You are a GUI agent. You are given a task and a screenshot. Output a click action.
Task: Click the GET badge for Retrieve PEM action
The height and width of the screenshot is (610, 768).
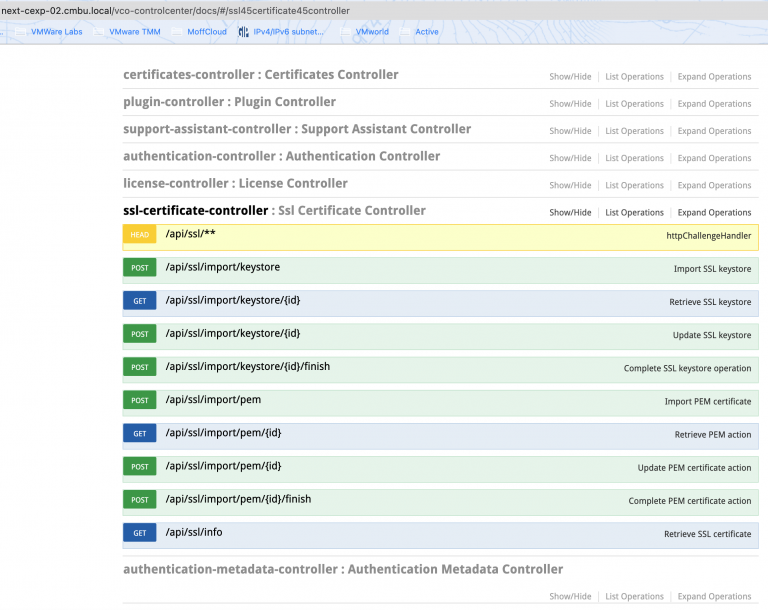[x=139, y=434]
